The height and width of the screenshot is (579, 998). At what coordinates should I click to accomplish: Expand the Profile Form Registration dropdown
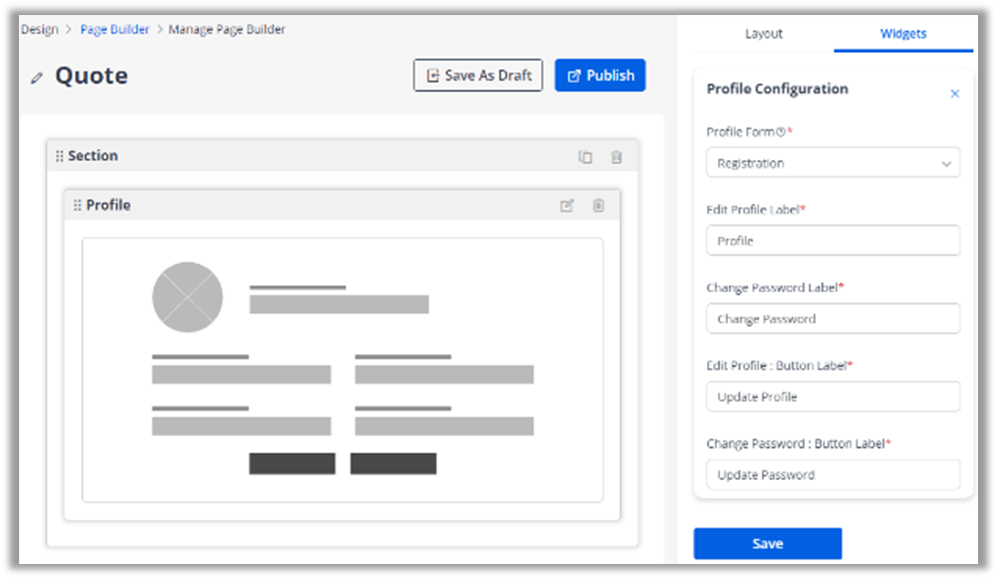(832, 163)
